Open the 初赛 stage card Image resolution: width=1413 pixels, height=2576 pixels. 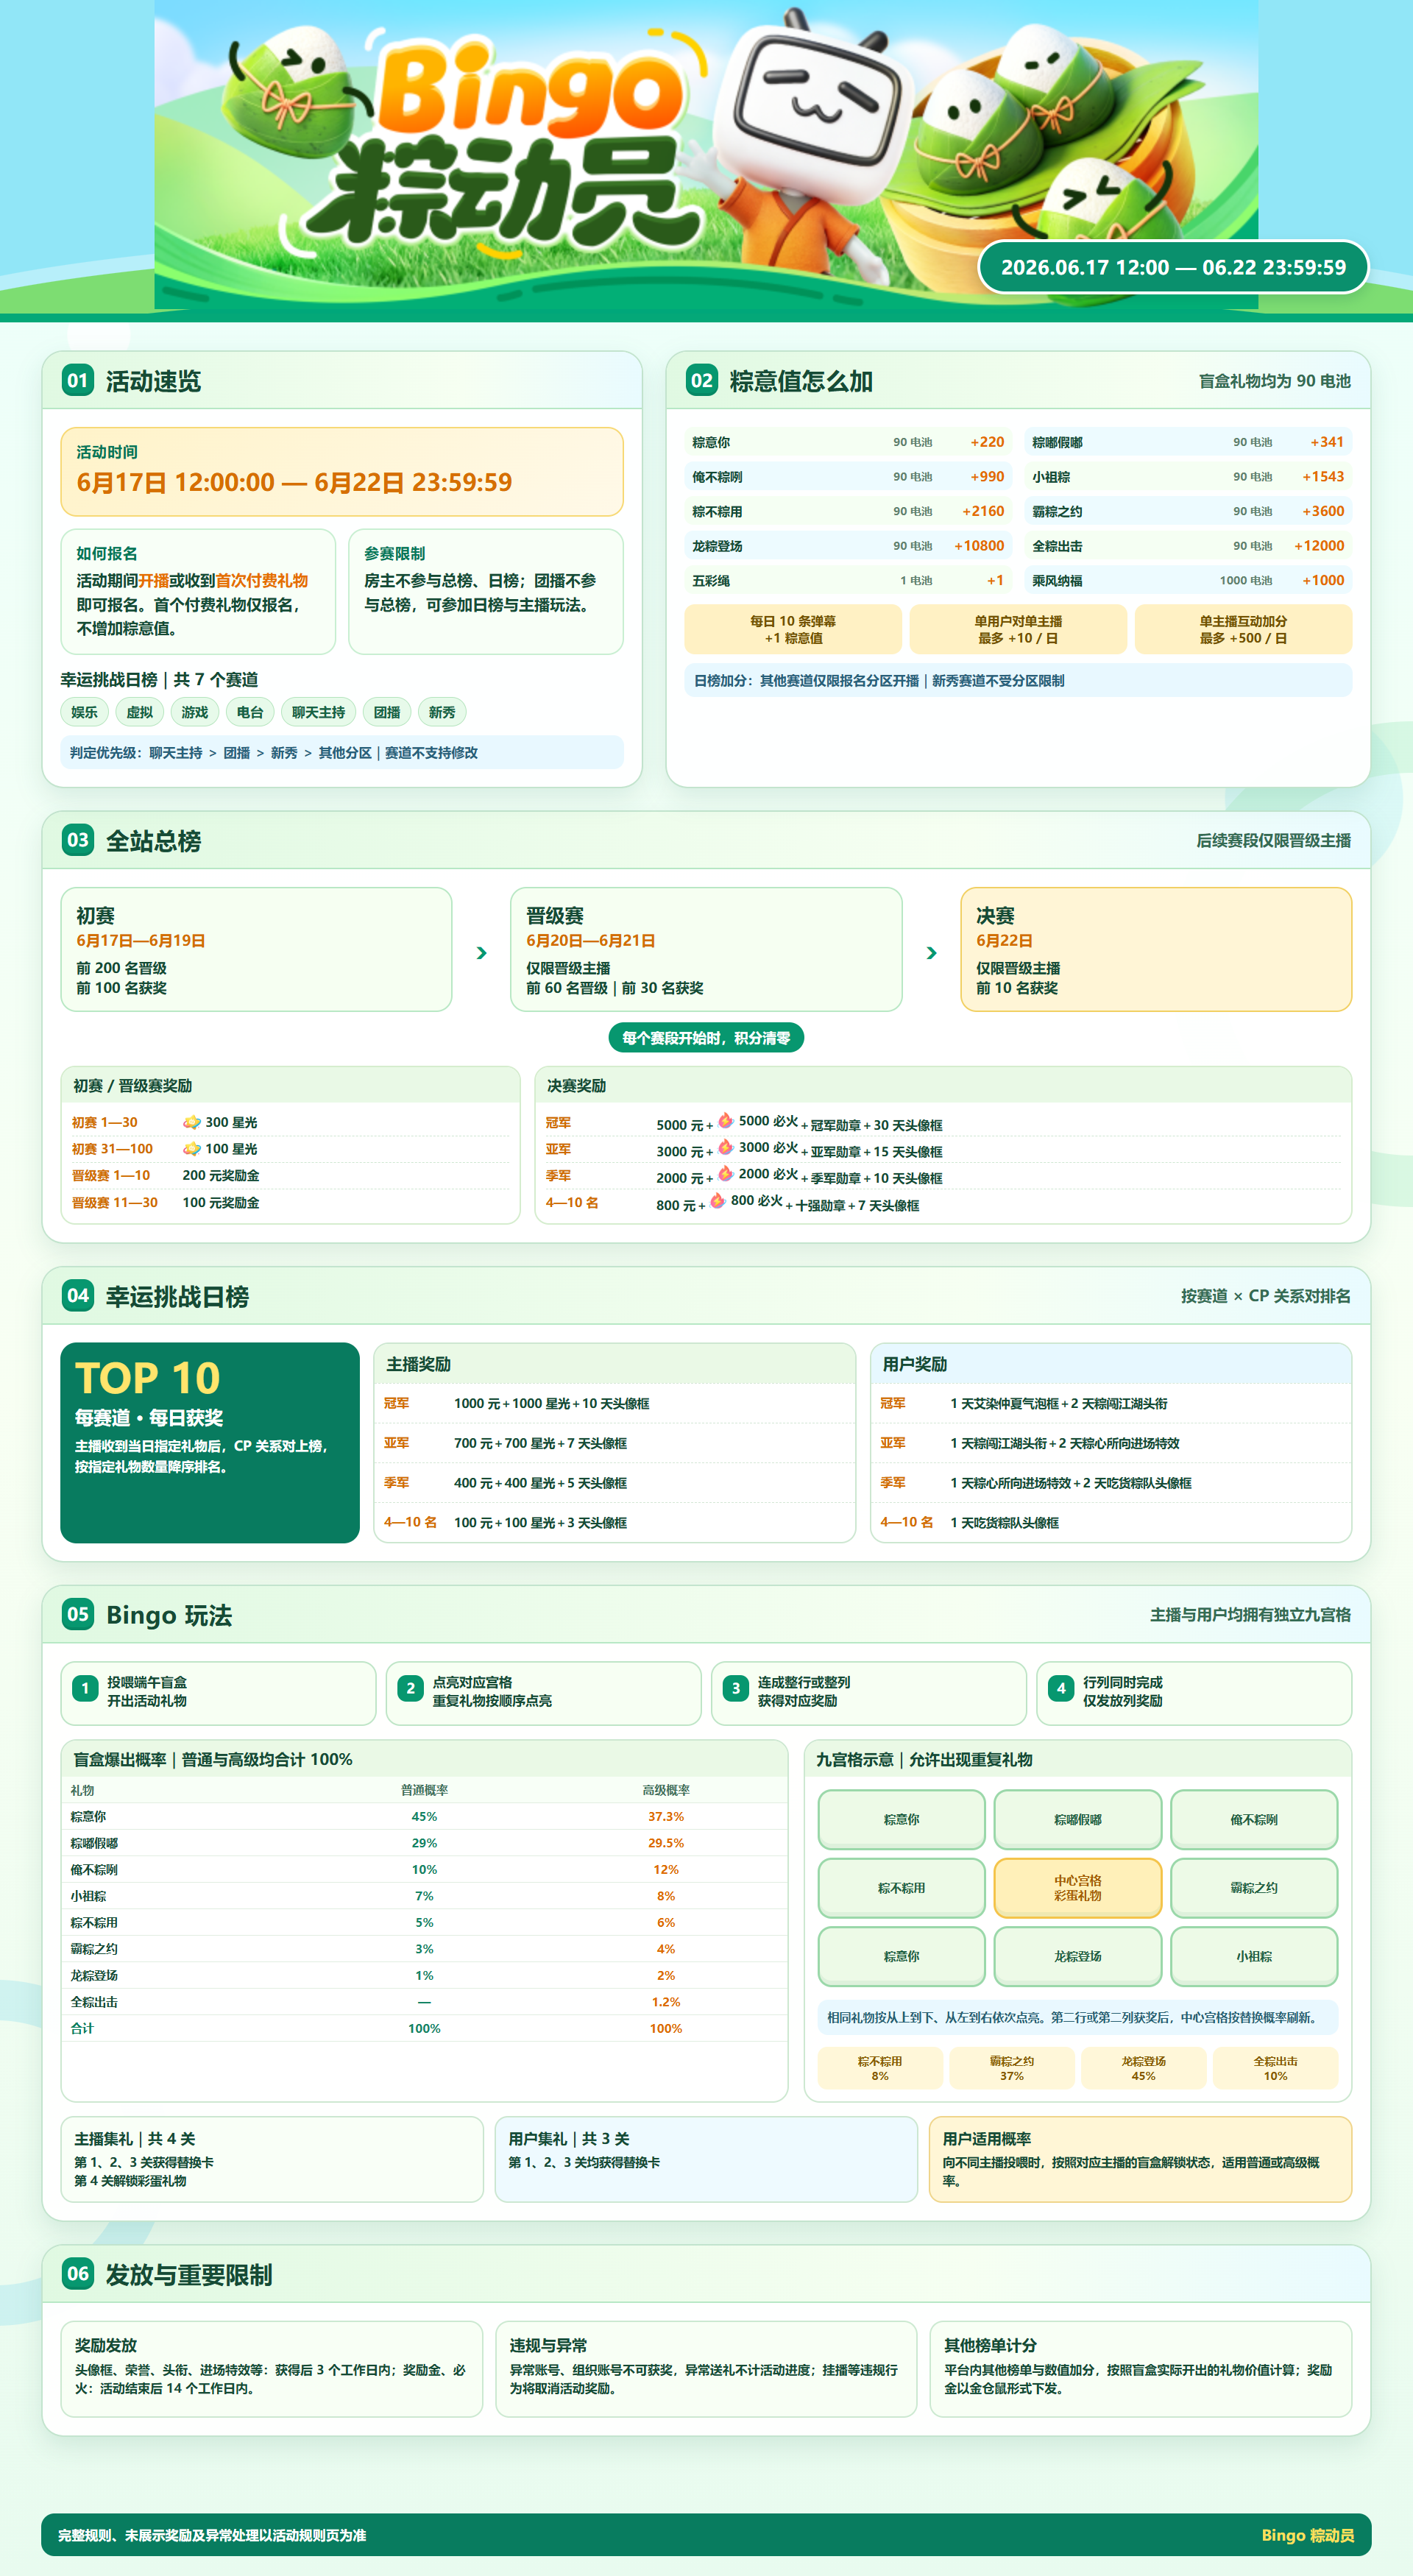[256, 949]
